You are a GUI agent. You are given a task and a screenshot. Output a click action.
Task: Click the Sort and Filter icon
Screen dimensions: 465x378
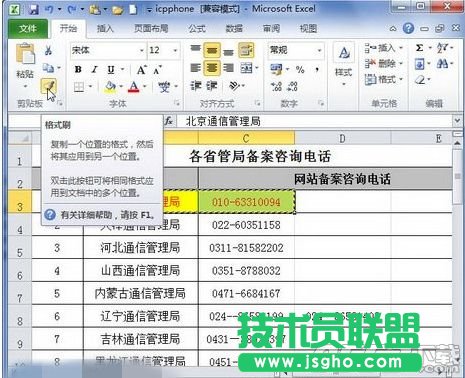pos(443,48)
